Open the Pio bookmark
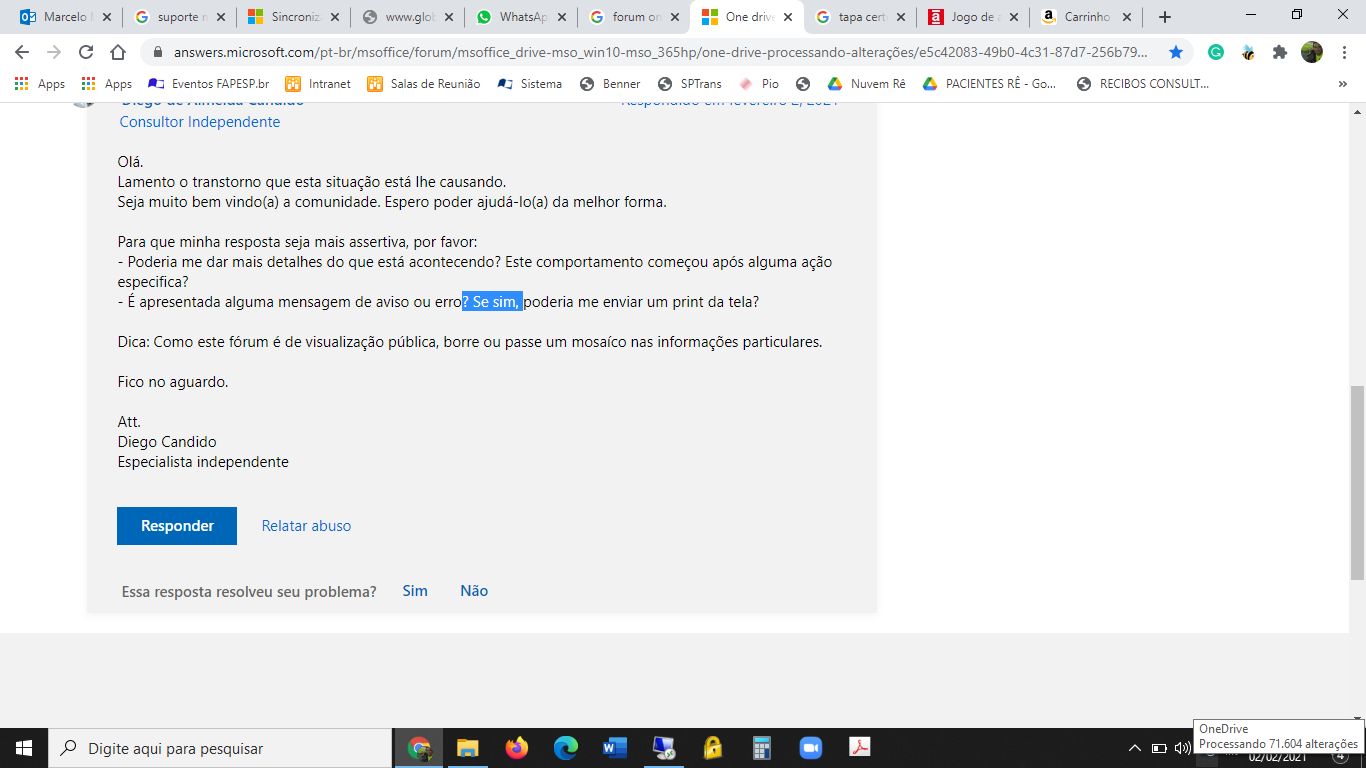The width and height of the screenshot is (1366, 768). [758, 84]
